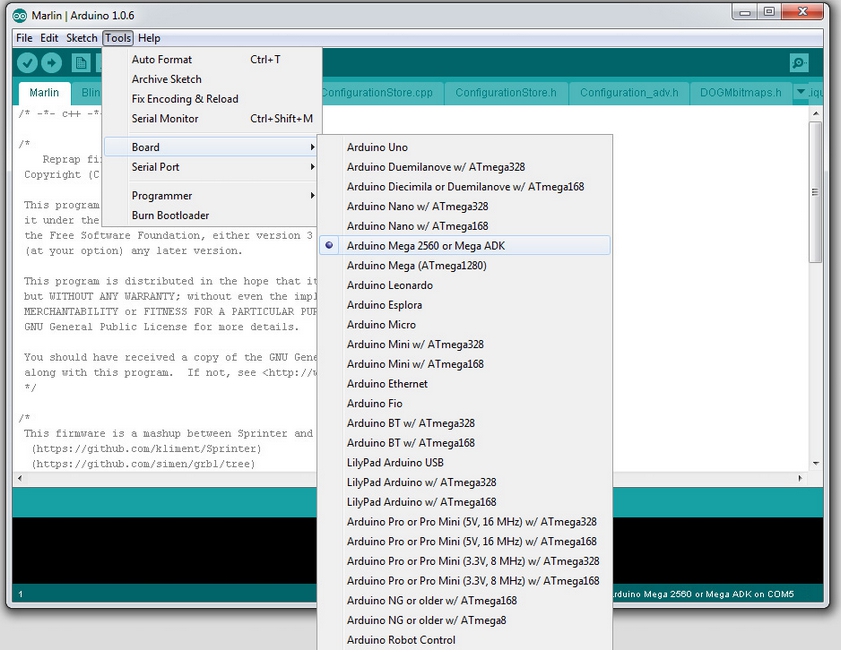Select Arduino Uno board

coord(464,147)
